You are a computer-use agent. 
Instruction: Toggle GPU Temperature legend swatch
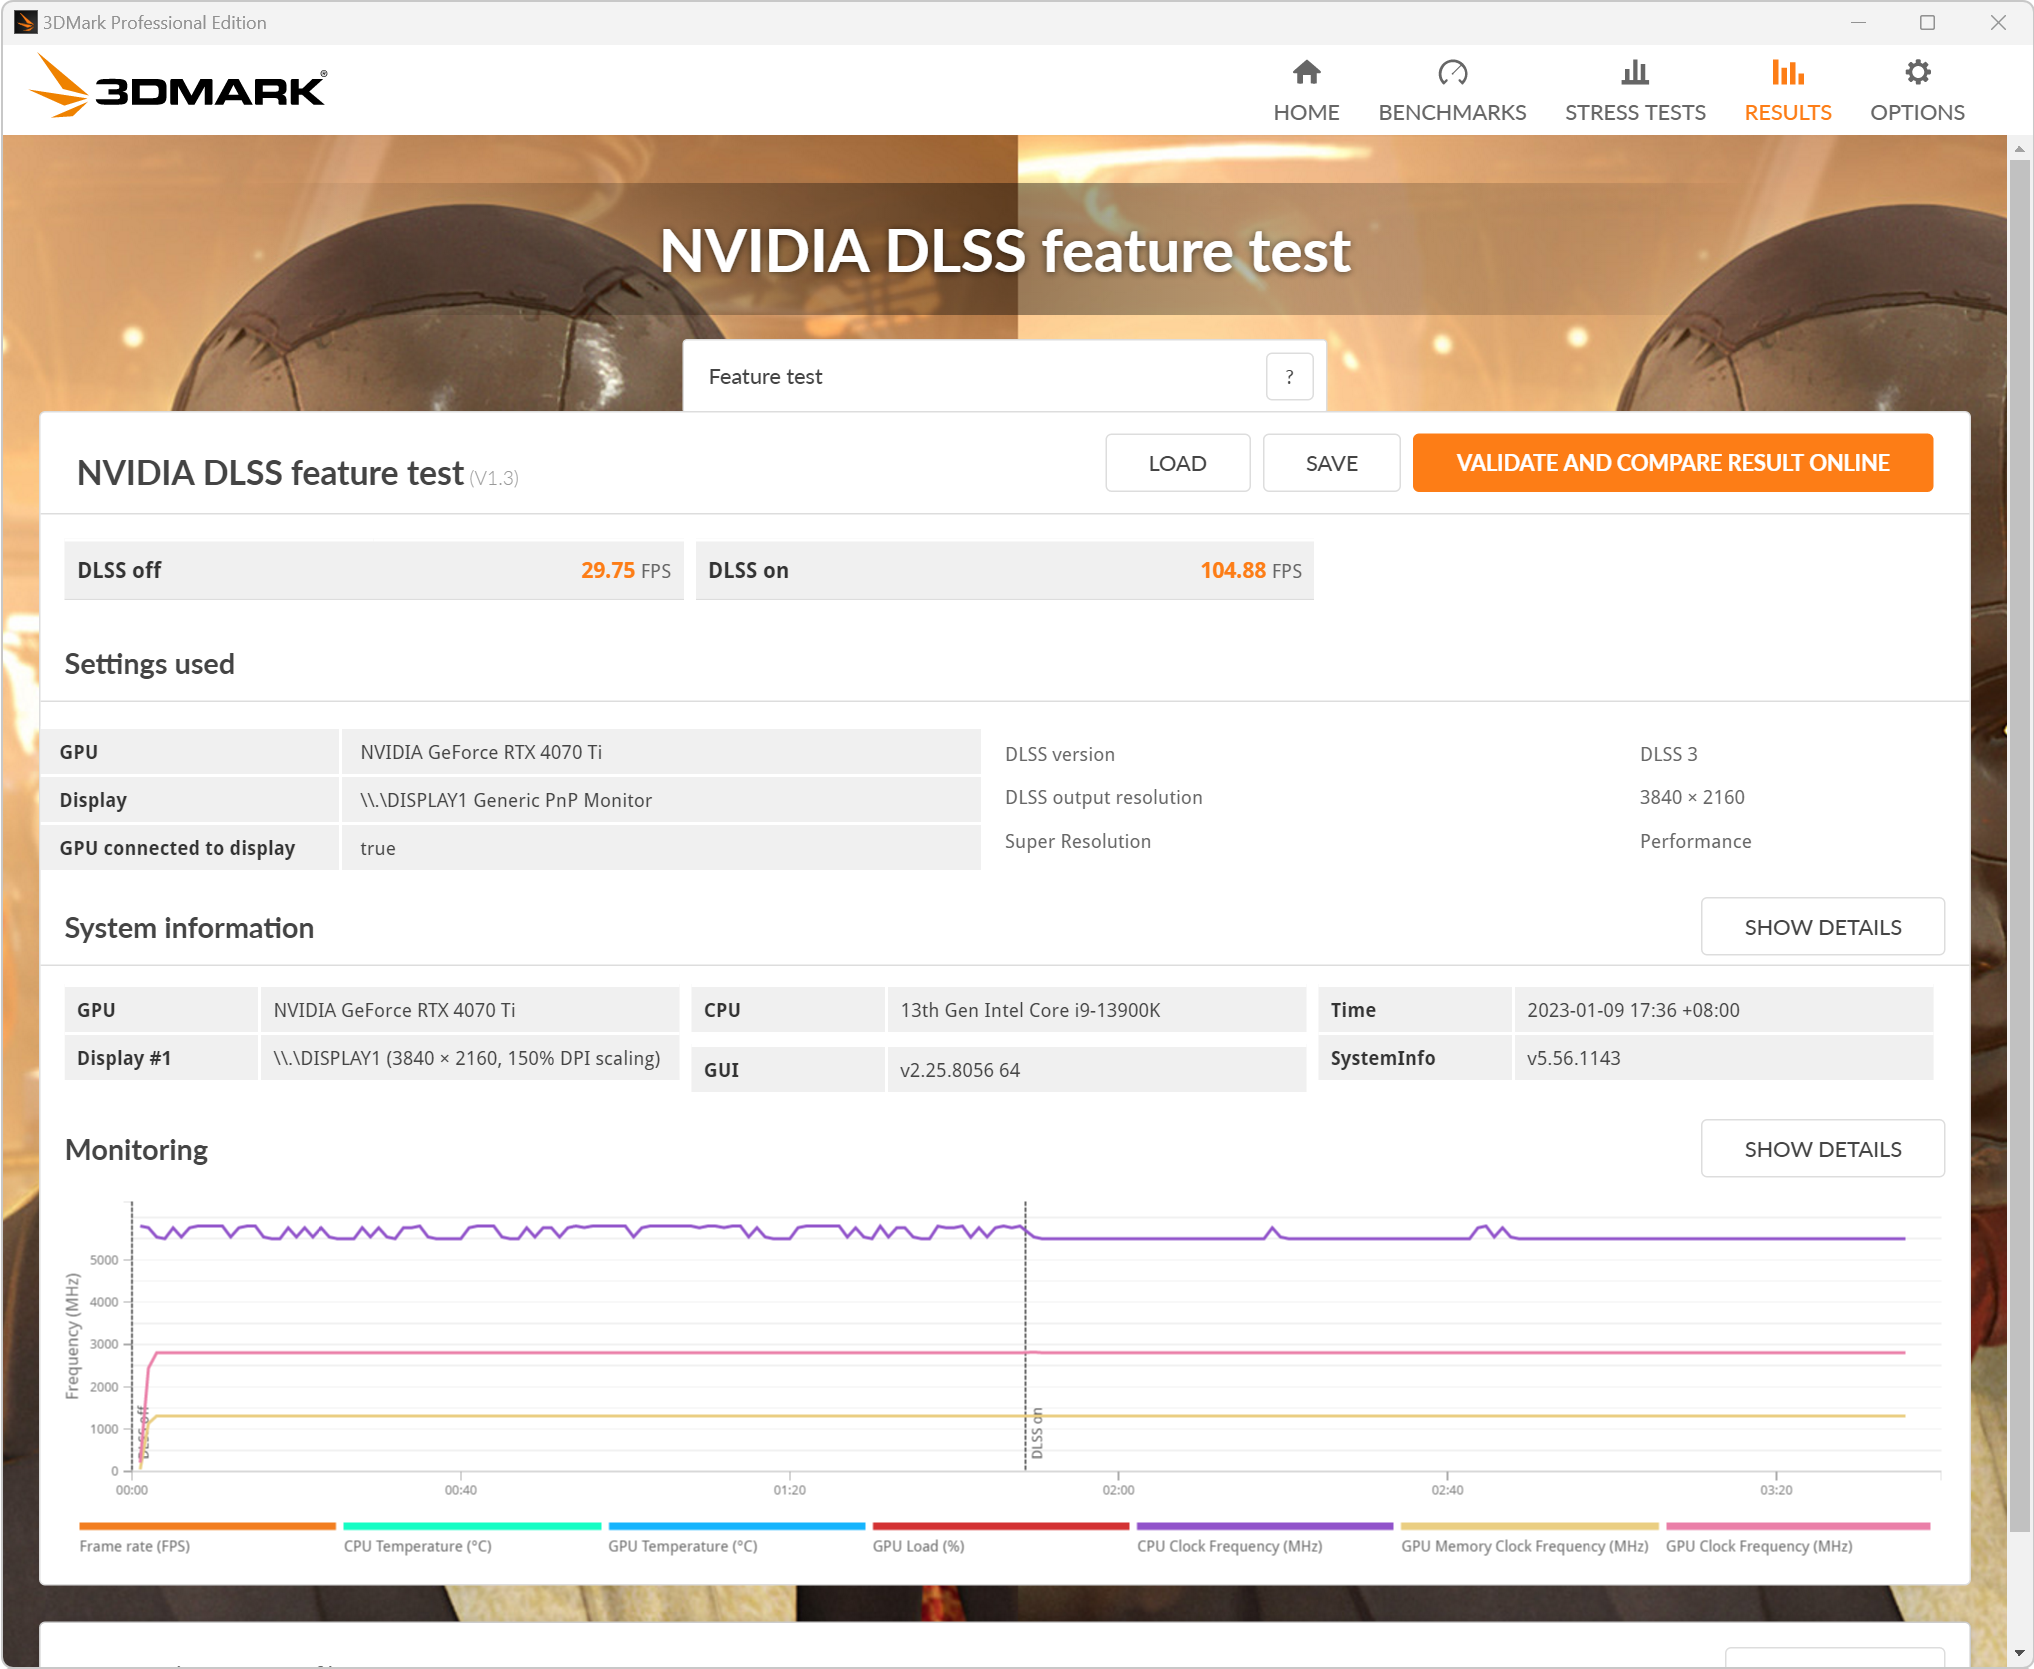pyautogui.click(x=736, y=1526)
